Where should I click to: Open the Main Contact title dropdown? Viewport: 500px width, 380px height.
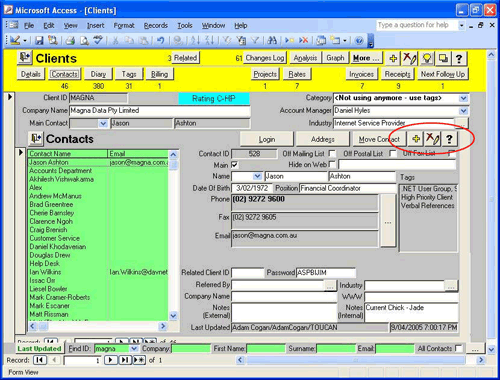103,123
